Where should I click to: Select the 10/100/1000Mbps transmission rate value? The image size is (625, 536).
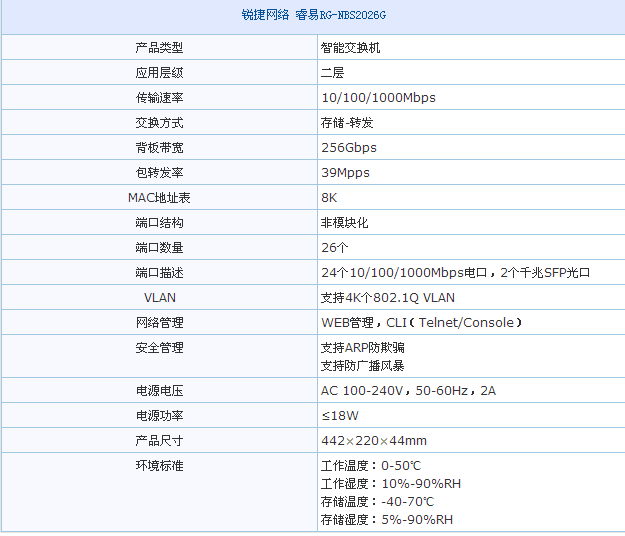(378, 98)
